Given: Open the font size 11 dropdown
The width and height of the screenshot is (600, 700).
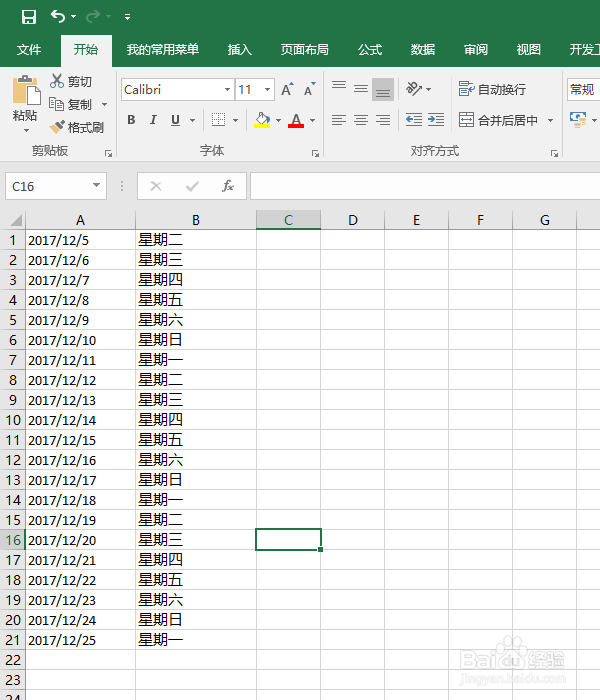Looking at the screenshot, I should point(267,89).
